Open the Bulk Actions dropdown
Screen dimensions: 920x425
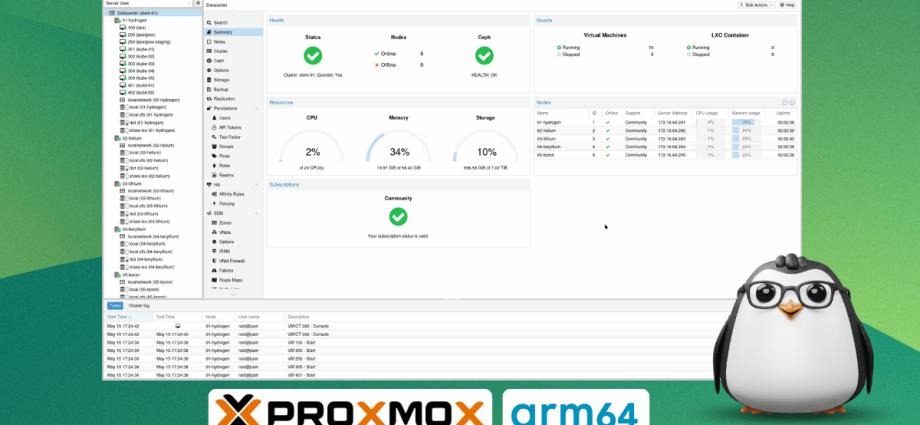pos(756,5)
